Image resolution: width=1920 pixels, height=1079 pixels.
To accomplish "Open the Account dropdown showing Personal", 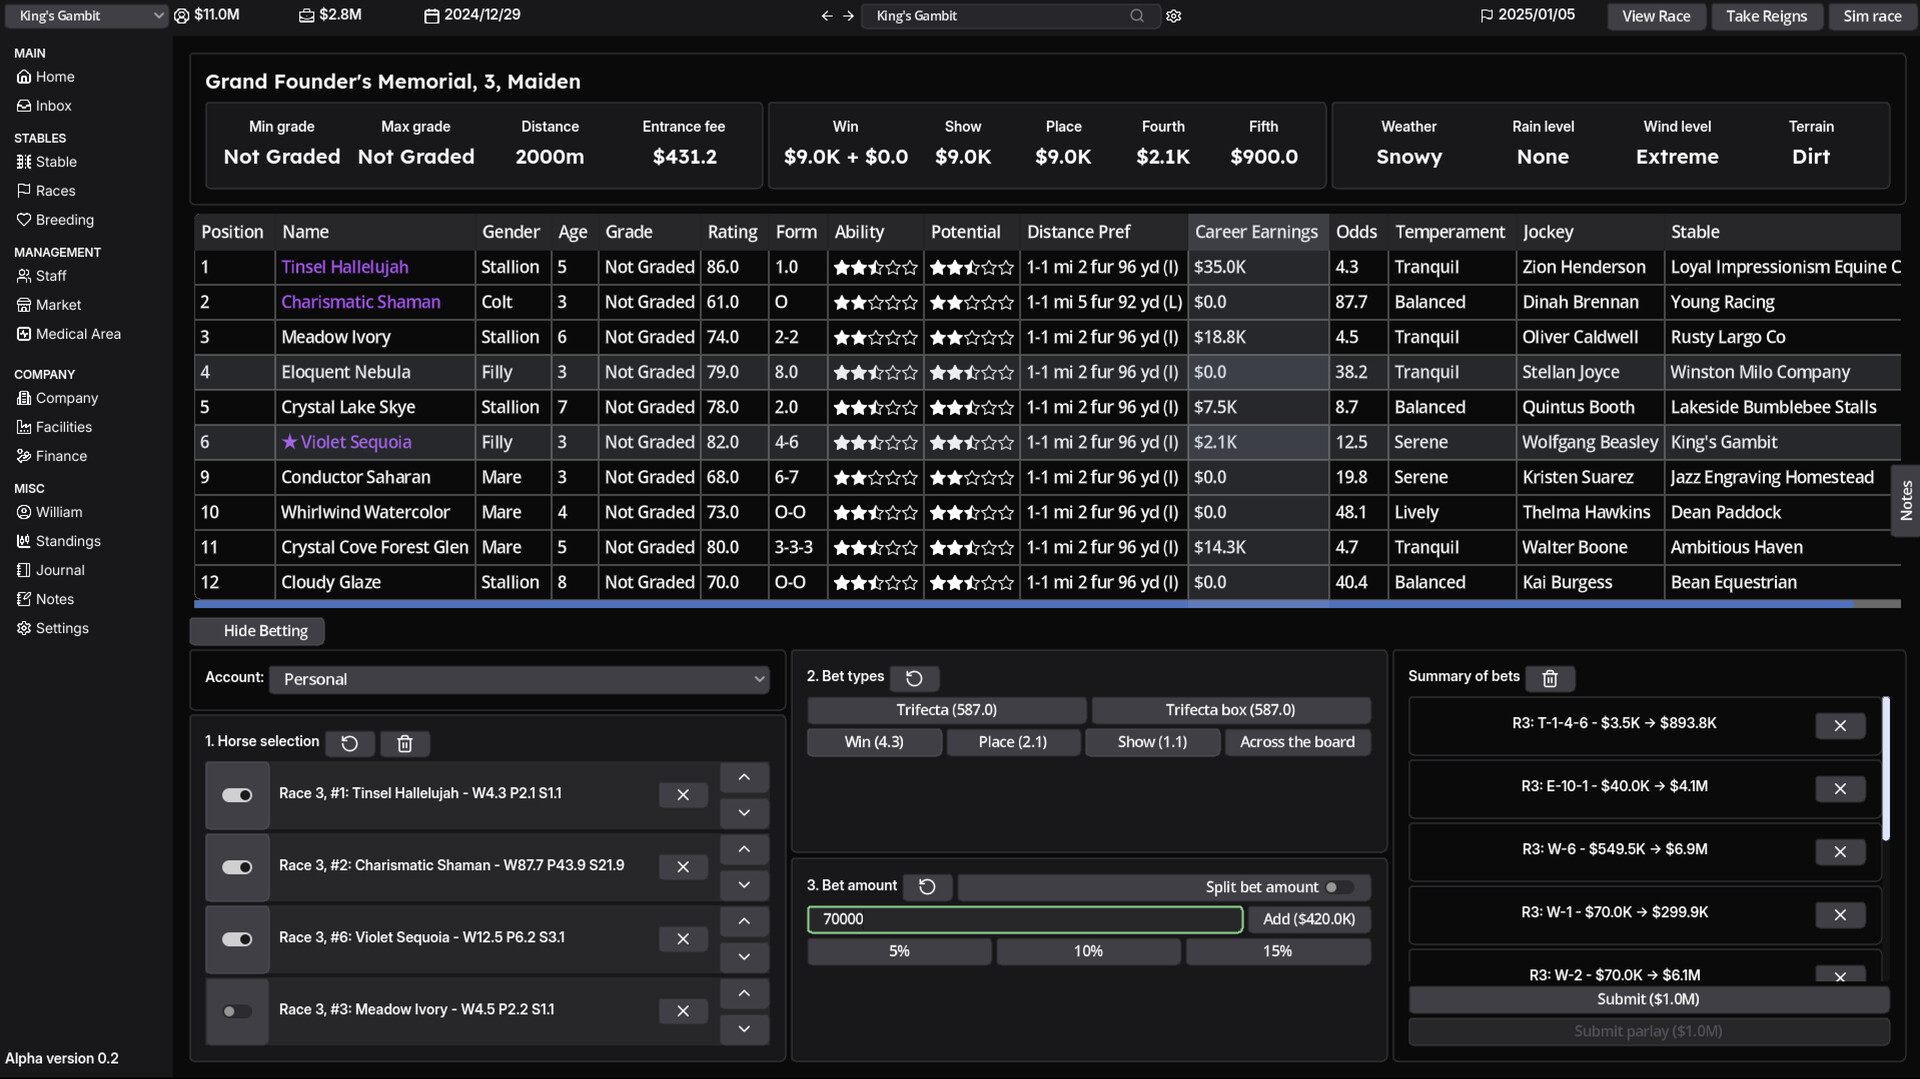I will pyautogui.click(x=519, y=680).
